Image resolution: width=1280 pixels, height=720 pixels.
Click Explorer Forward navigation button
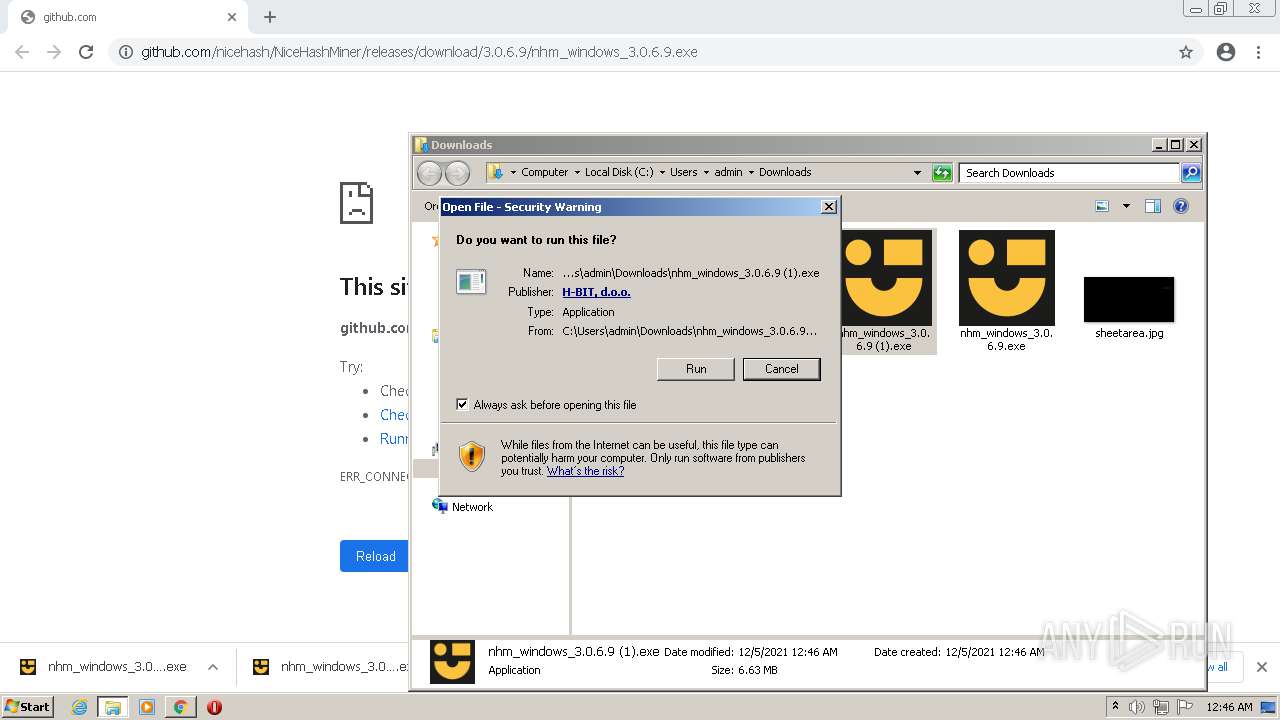(x=457, y=173)
